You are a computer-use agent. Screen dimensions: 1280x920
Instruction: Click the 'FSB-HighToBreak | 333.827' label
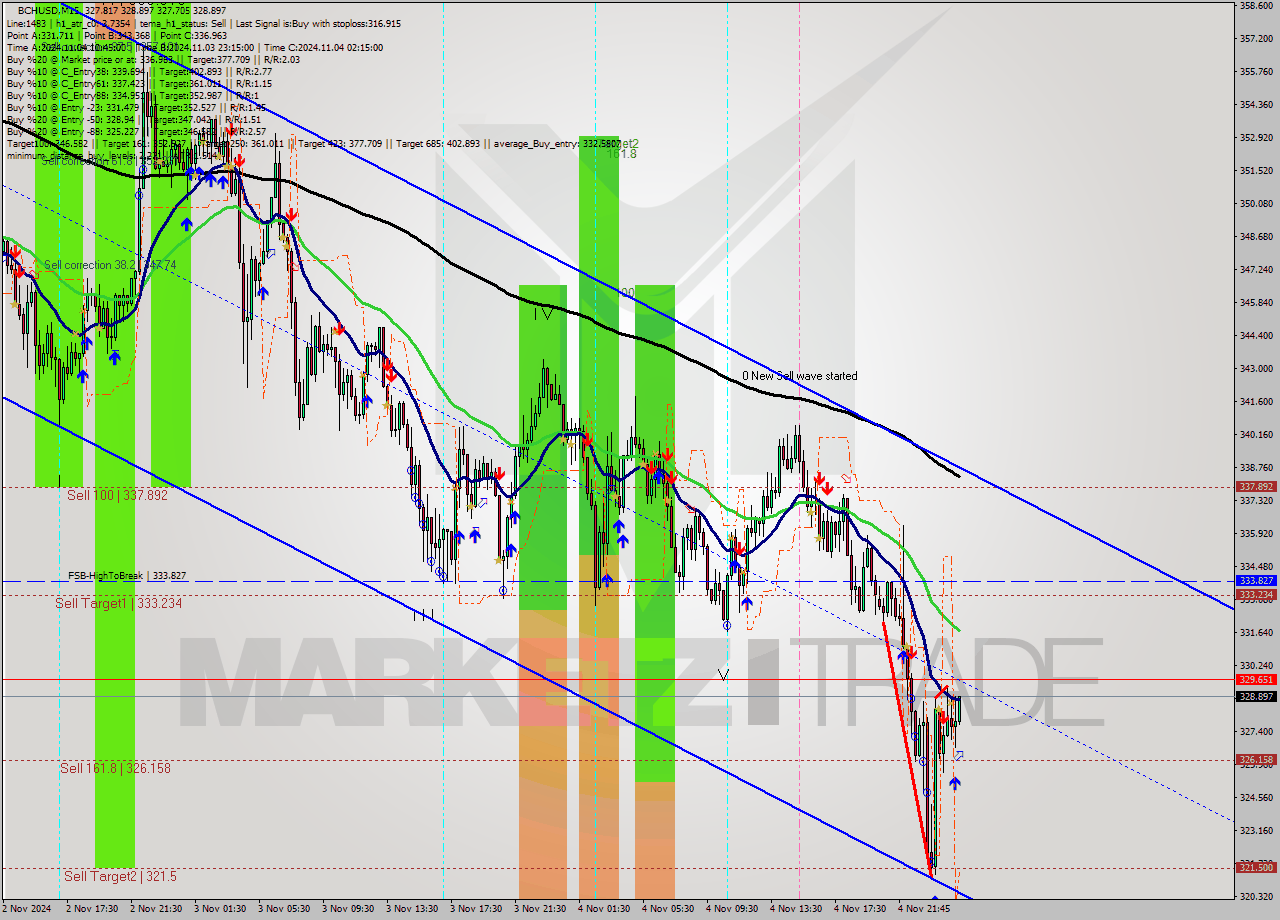(127, 576)
